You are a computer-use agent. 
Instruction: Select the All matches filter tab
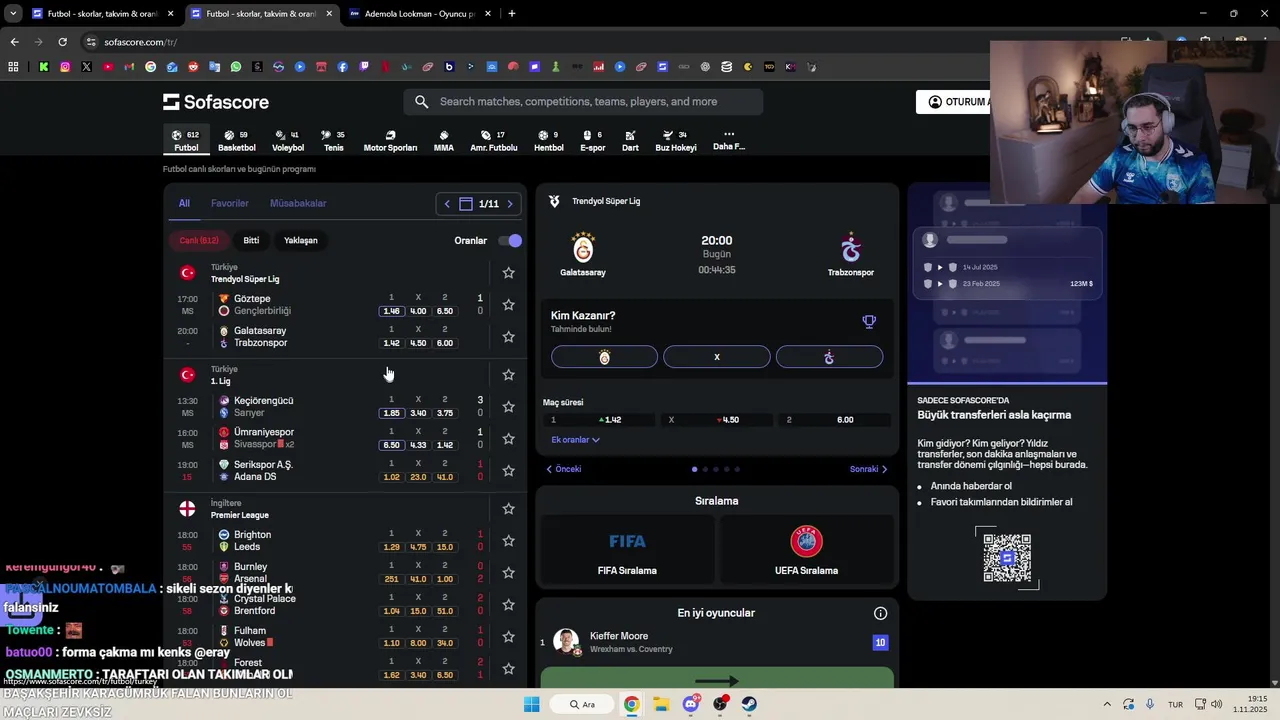(x=184, y=203)
